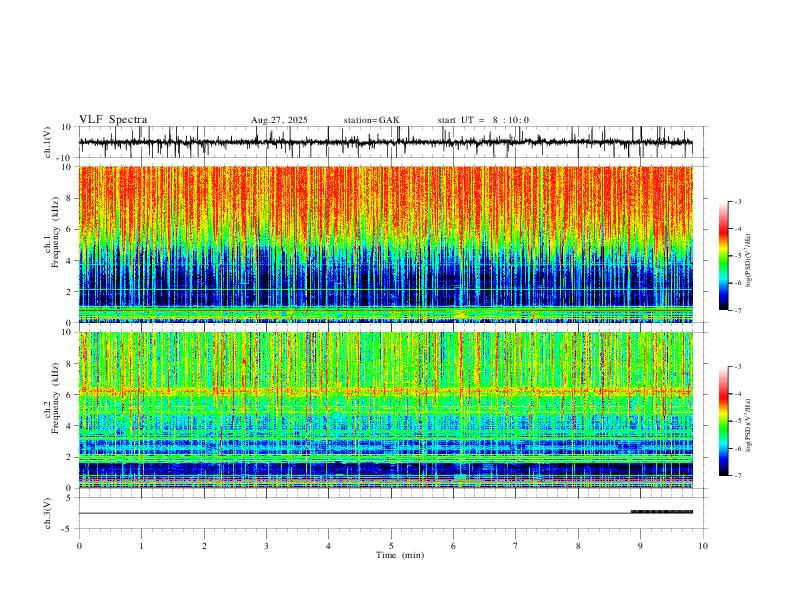This screenshot has width=792, height=612.
Task: Click the "ch.1(V)" waveform axis label
Action: tap(48, 142)
